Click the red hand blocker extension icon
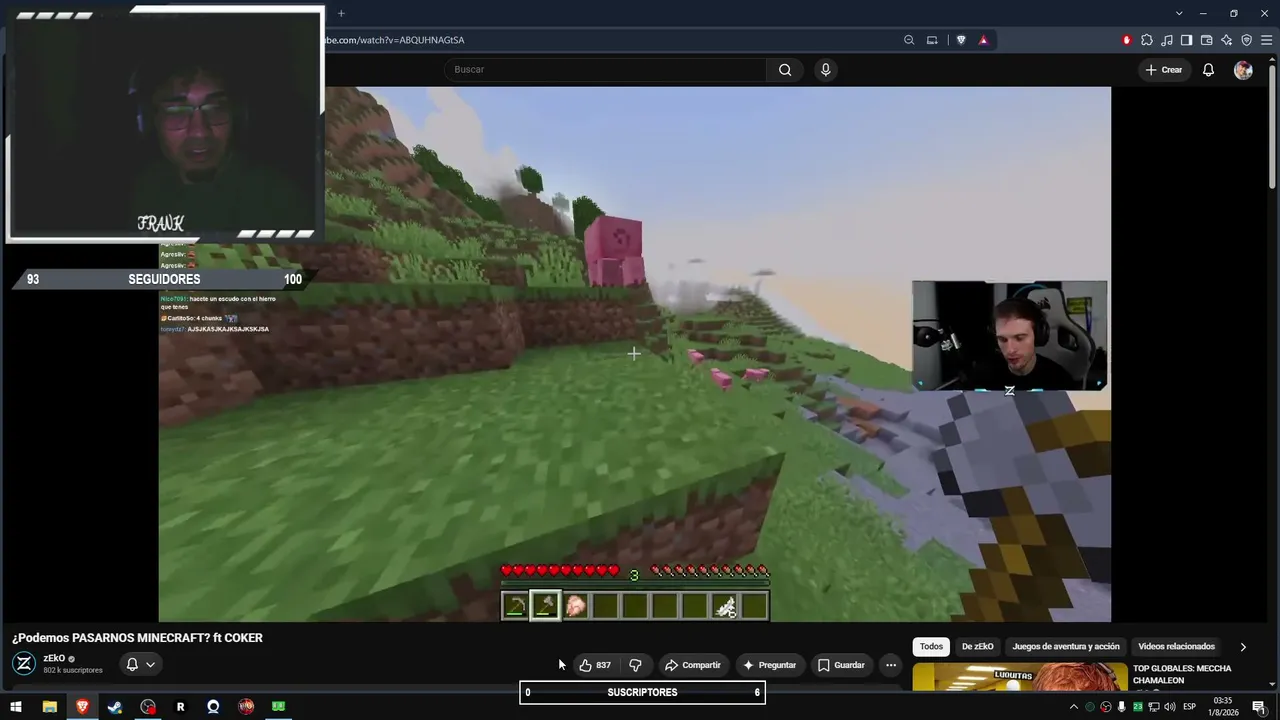The height and width of the screenshot is (720, 1280). point(1127,40)
